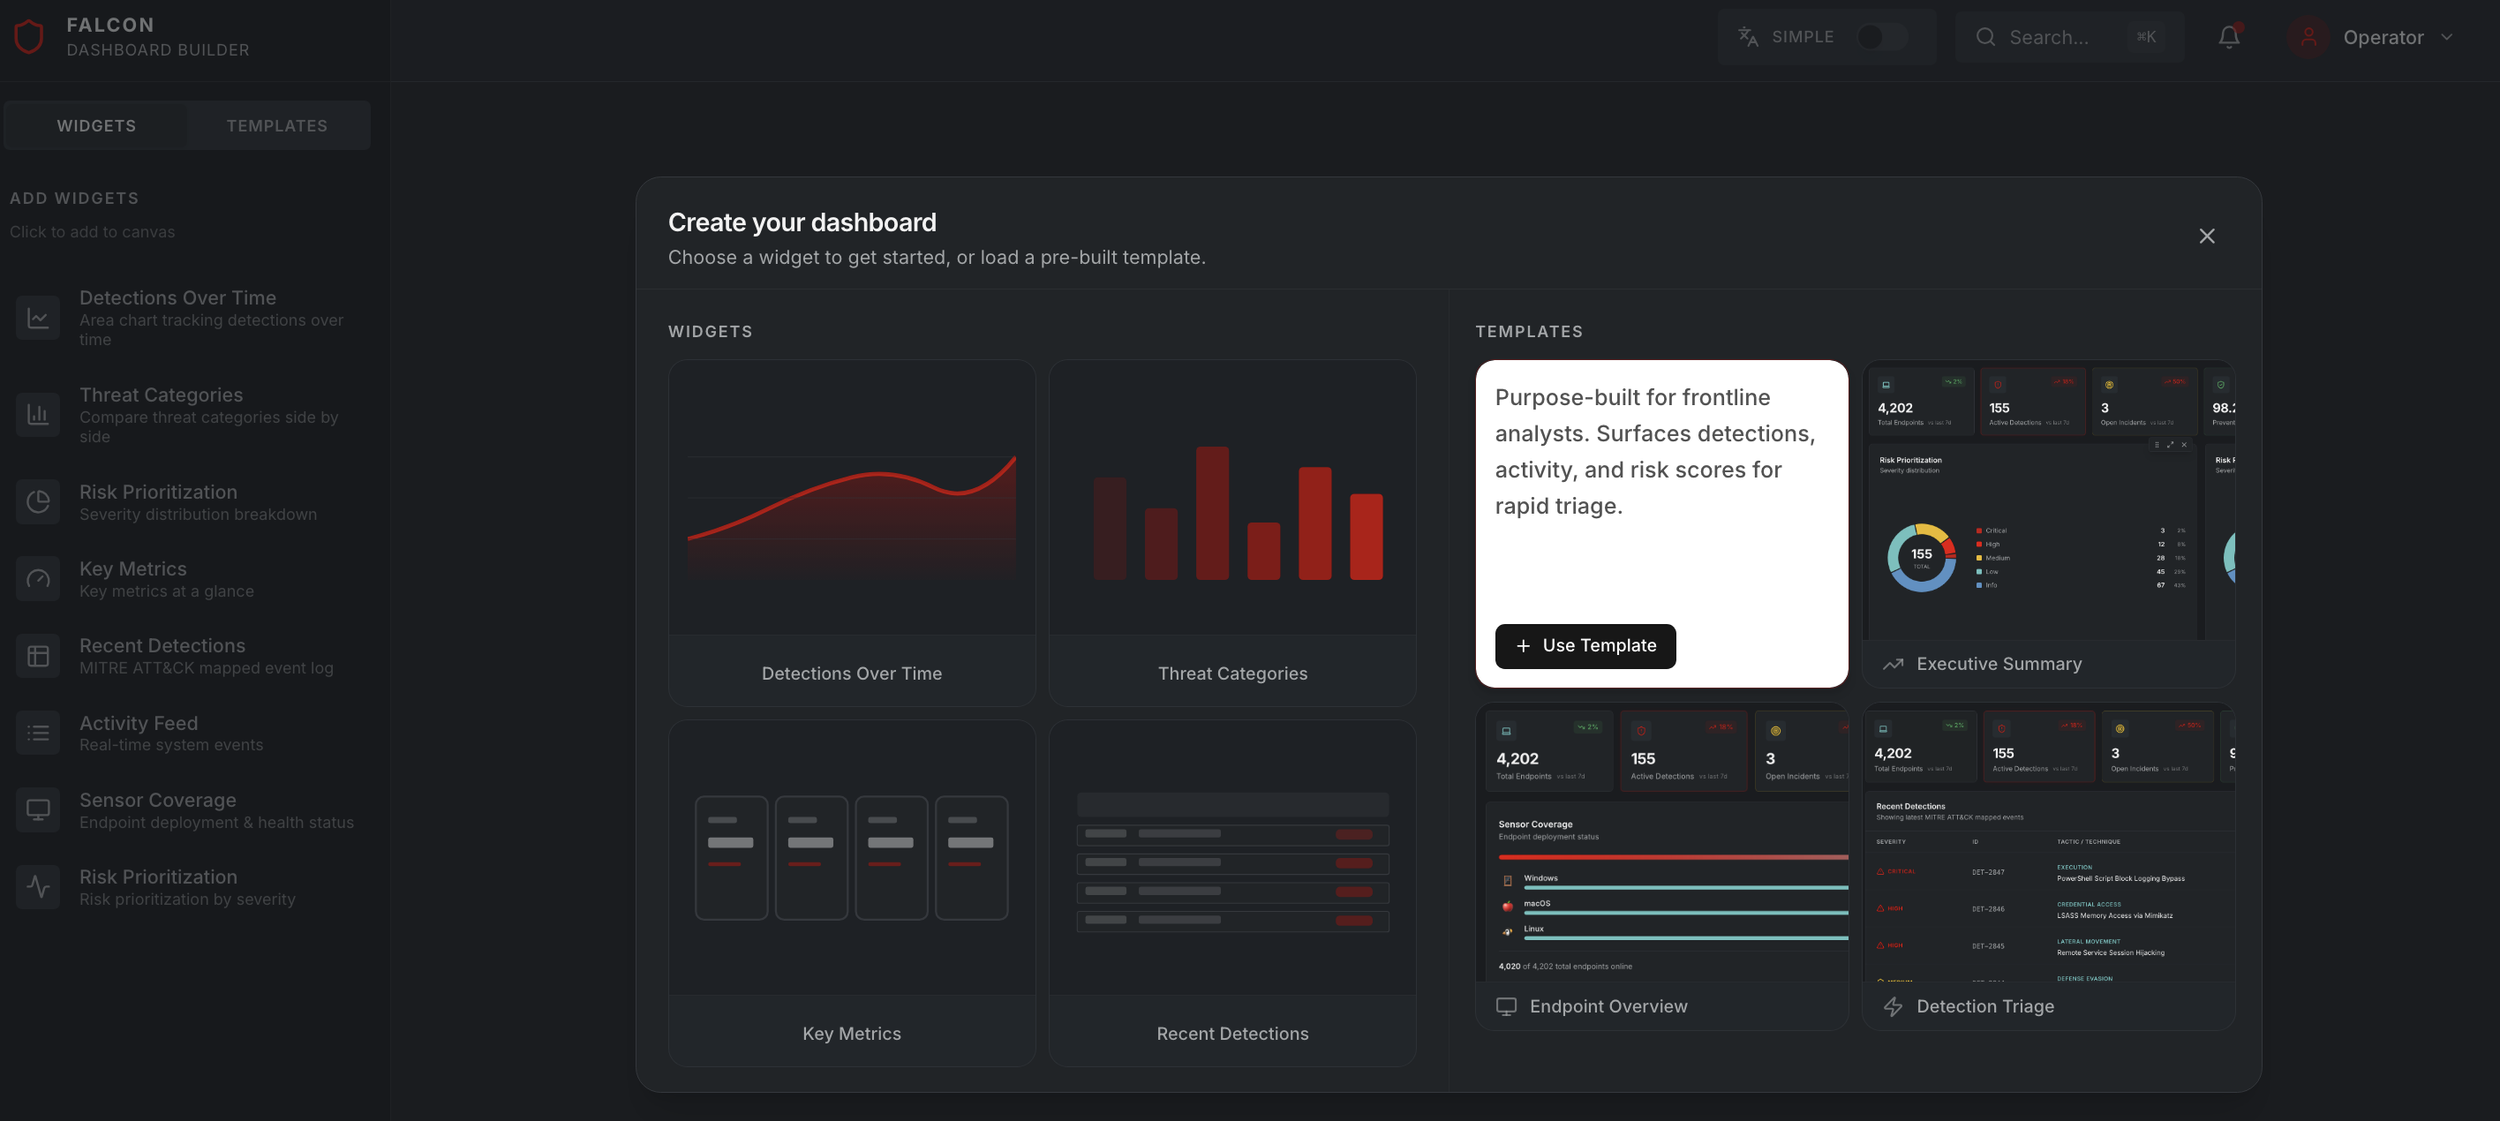The image size is (2500, 1121).
Task: Switch to the TEMPLATES sidebar tab
Action: click(277, 126)
